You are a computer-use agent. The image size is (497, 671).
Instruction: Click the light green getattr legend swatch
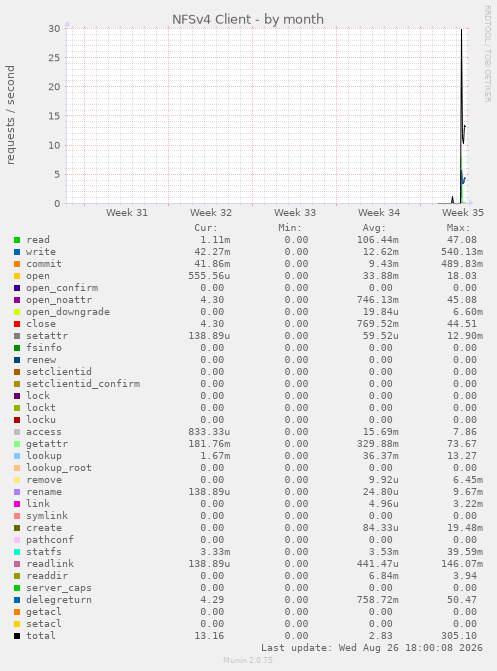click(17, 444)
